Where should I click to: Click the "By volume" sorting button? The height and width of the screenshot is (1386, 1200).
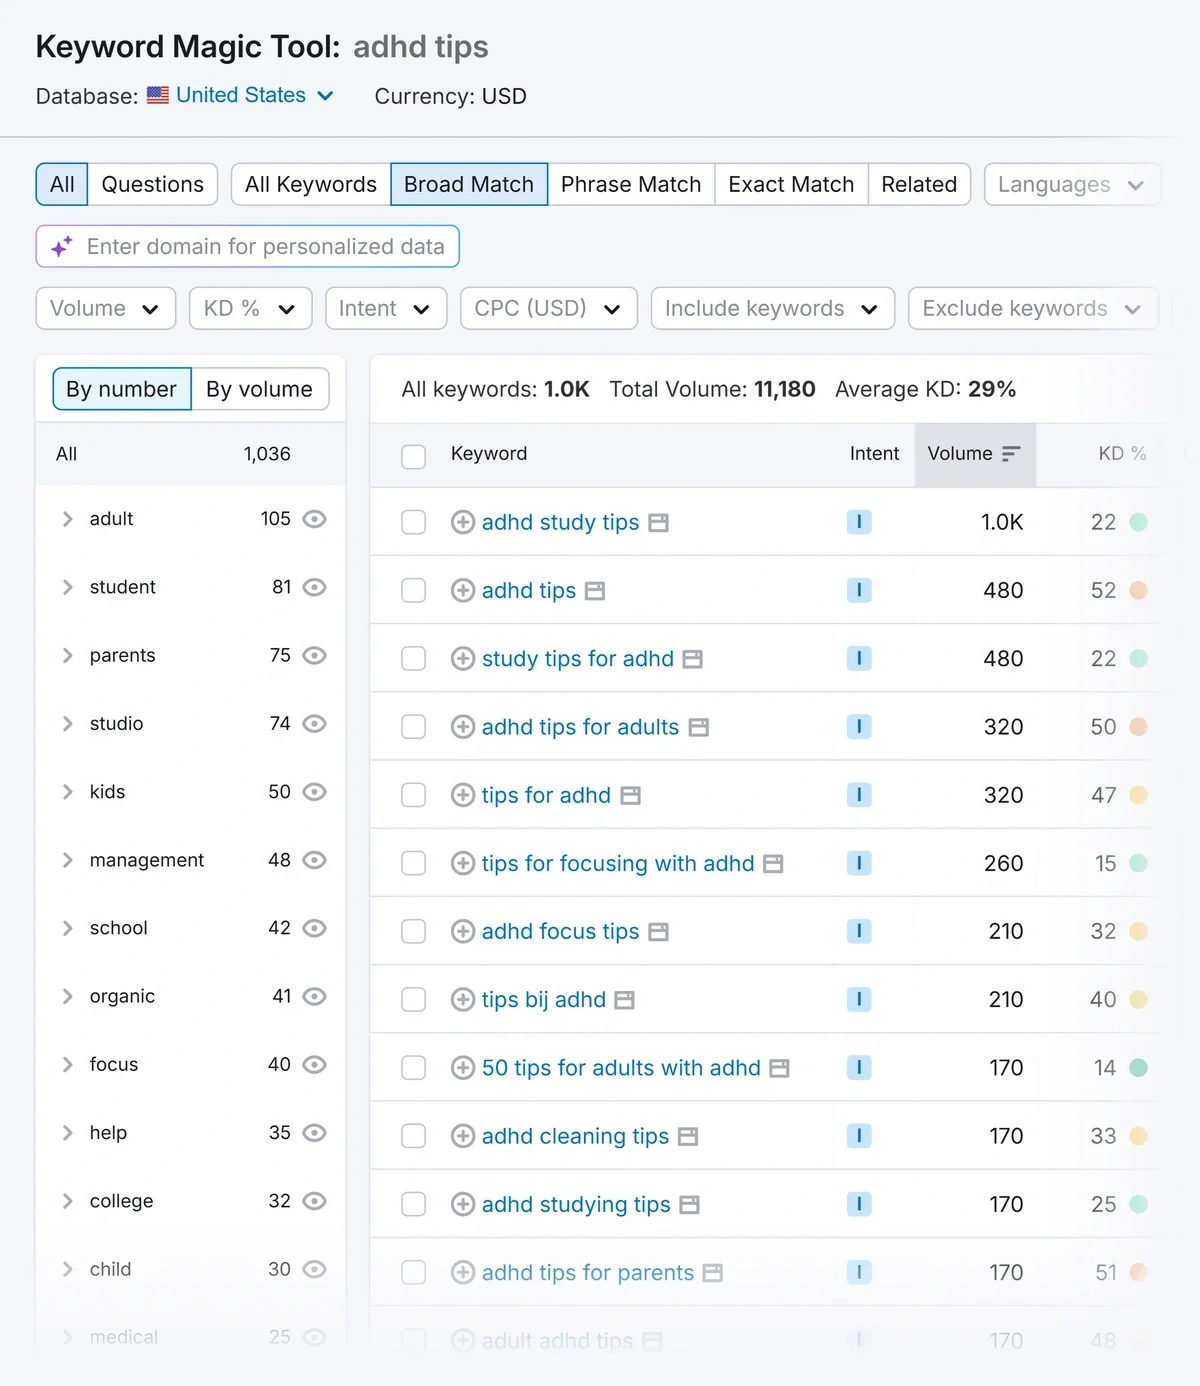[260, 389]
